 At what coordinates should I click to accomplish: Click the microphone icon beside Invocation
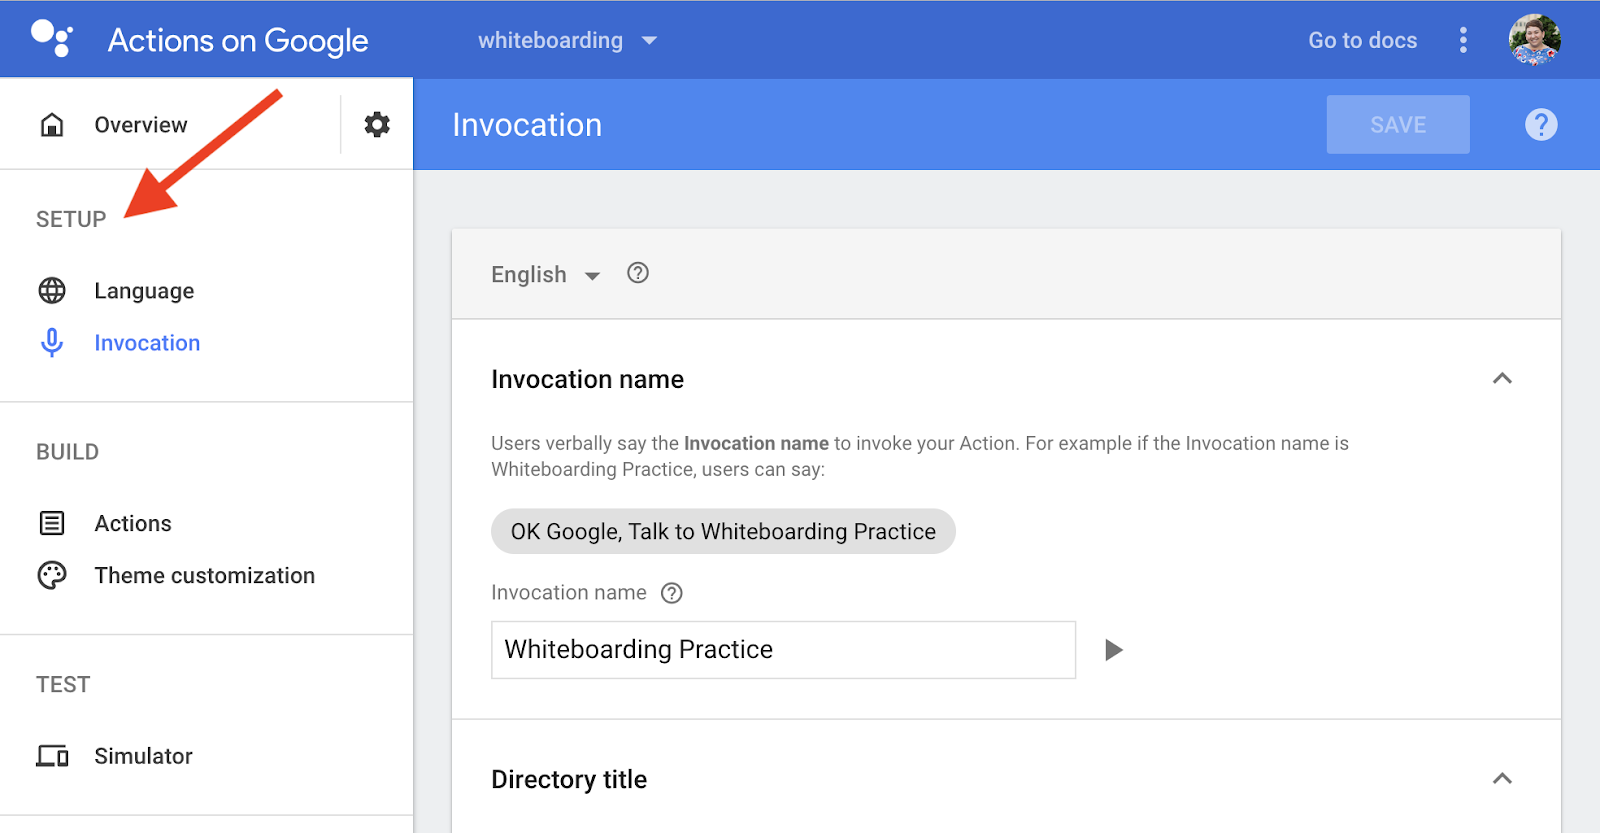(52, 343)
